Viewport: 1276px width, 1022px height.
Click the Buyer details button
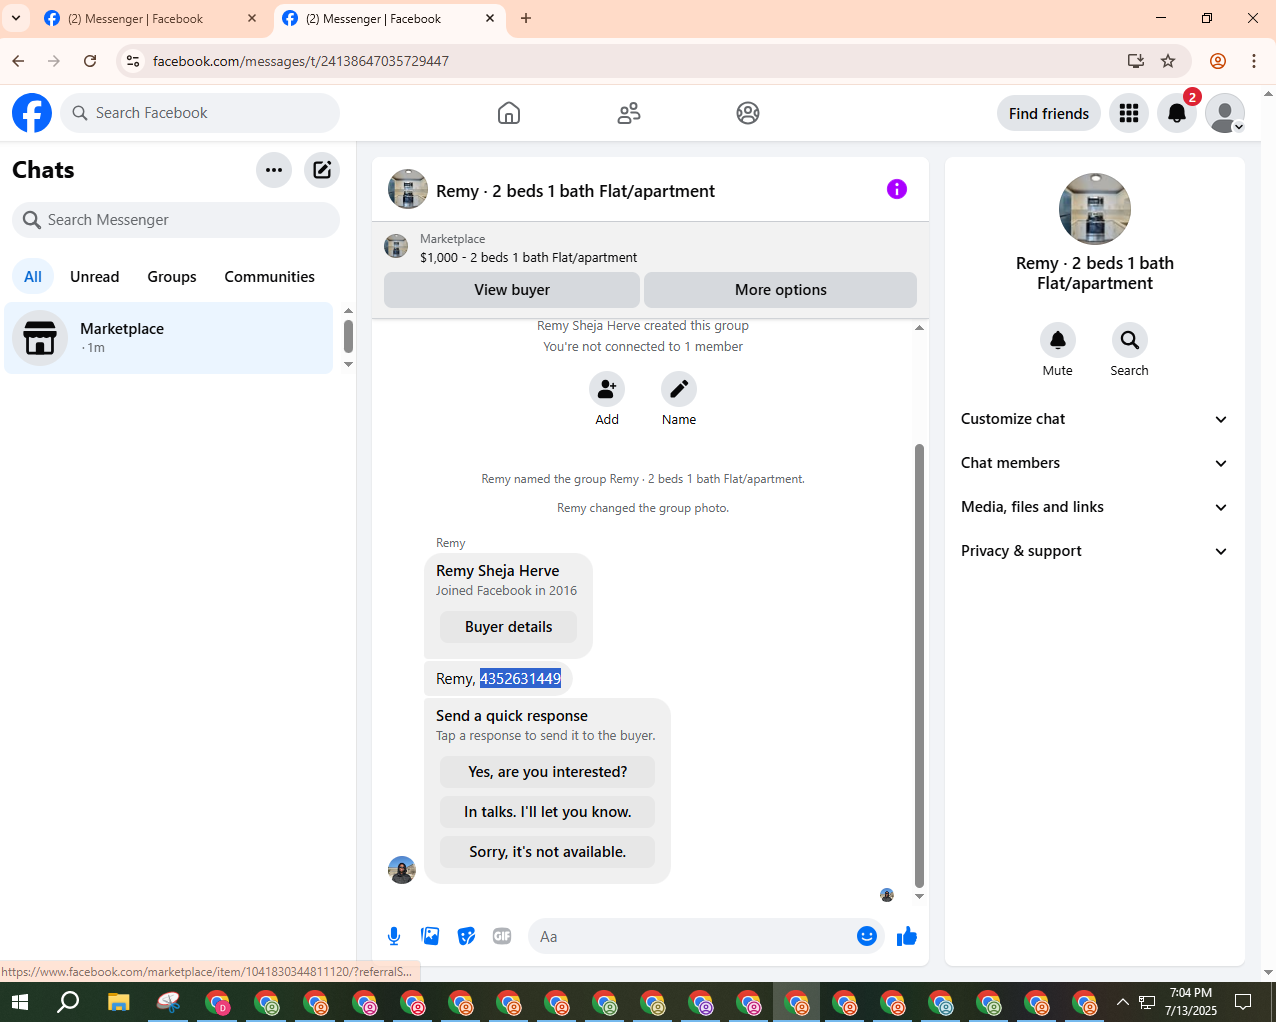[x=509, y=627]
